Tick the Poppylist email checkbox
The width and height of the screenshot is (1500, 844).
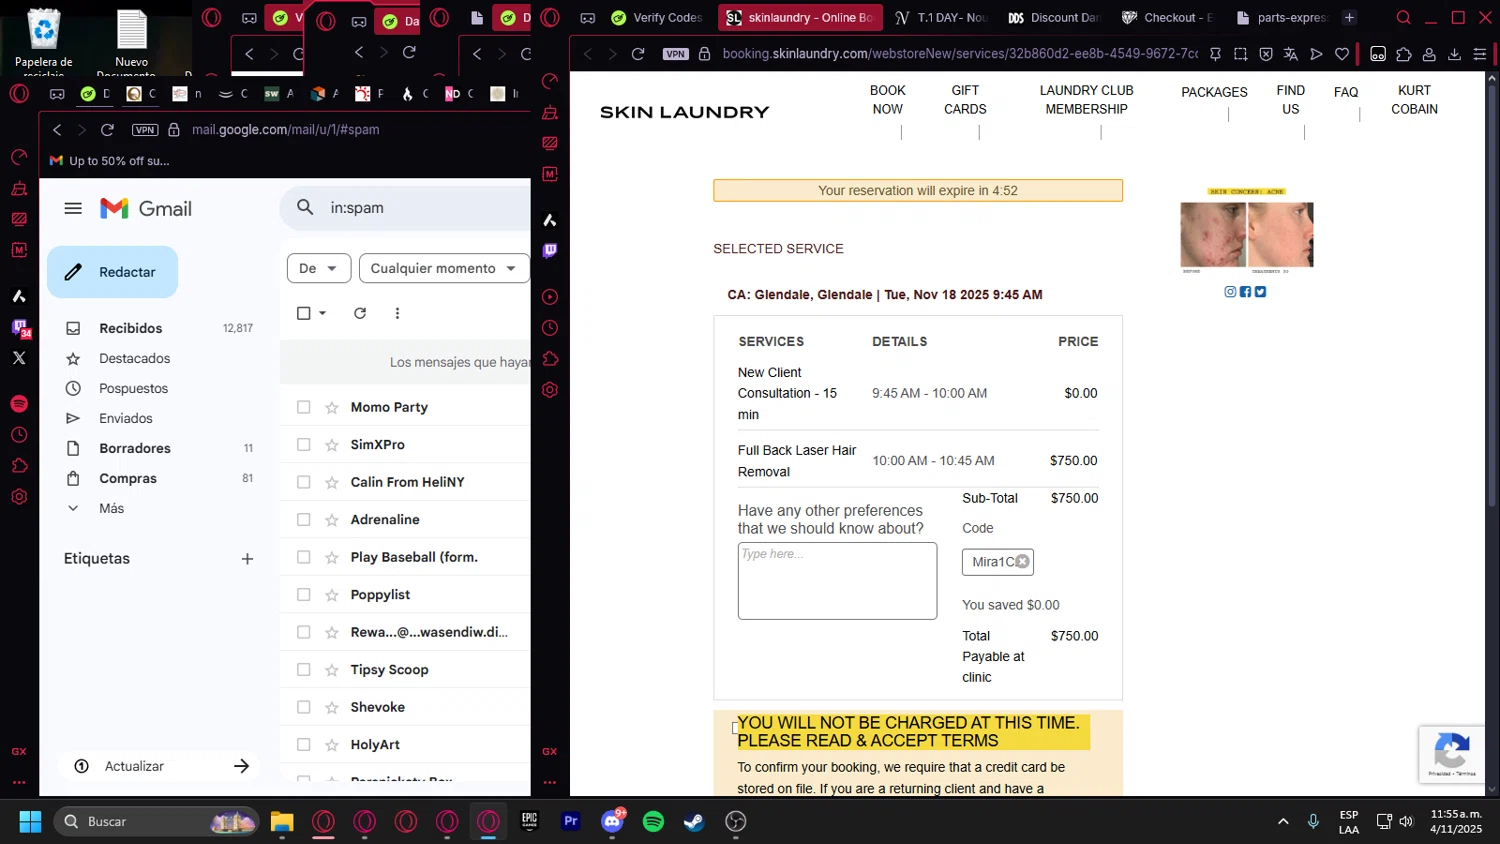[304, 595]
